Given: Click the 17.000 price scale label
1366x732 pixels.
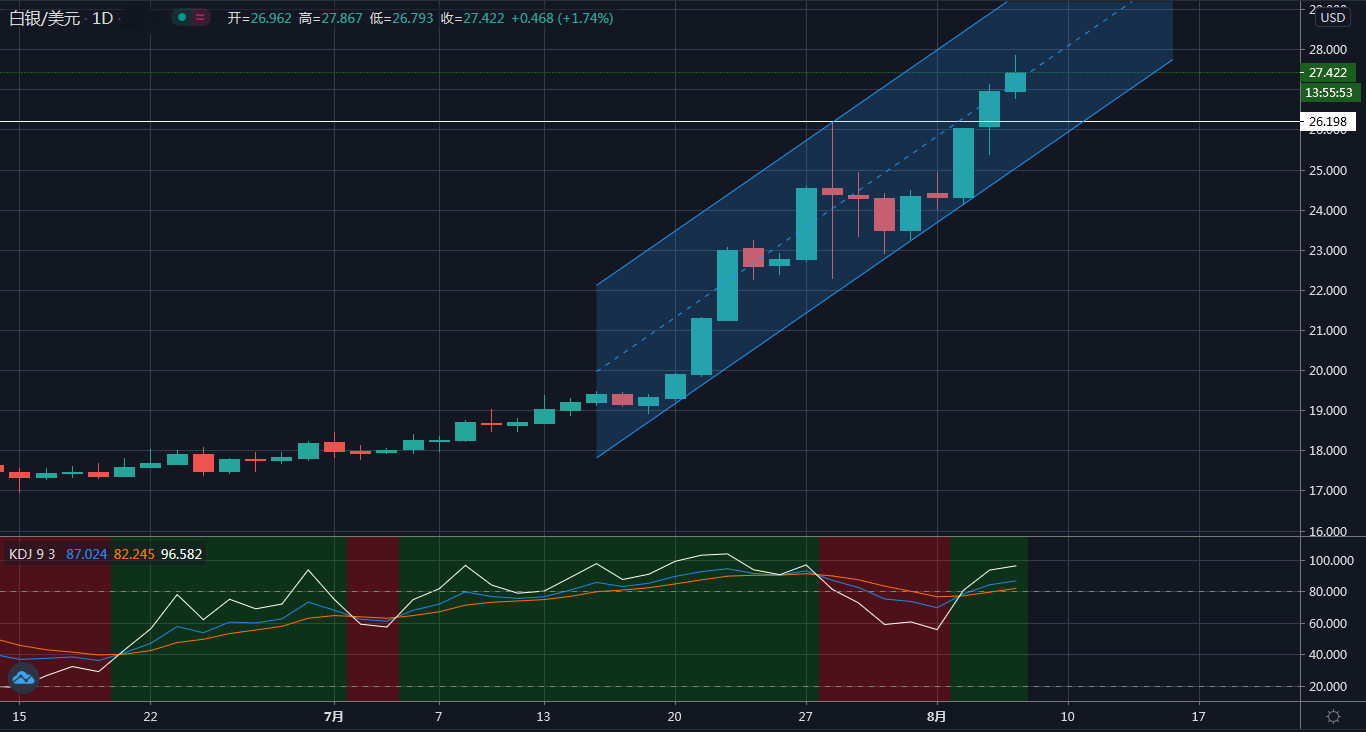Looking at the screenshot, I should coord(1328,490).
